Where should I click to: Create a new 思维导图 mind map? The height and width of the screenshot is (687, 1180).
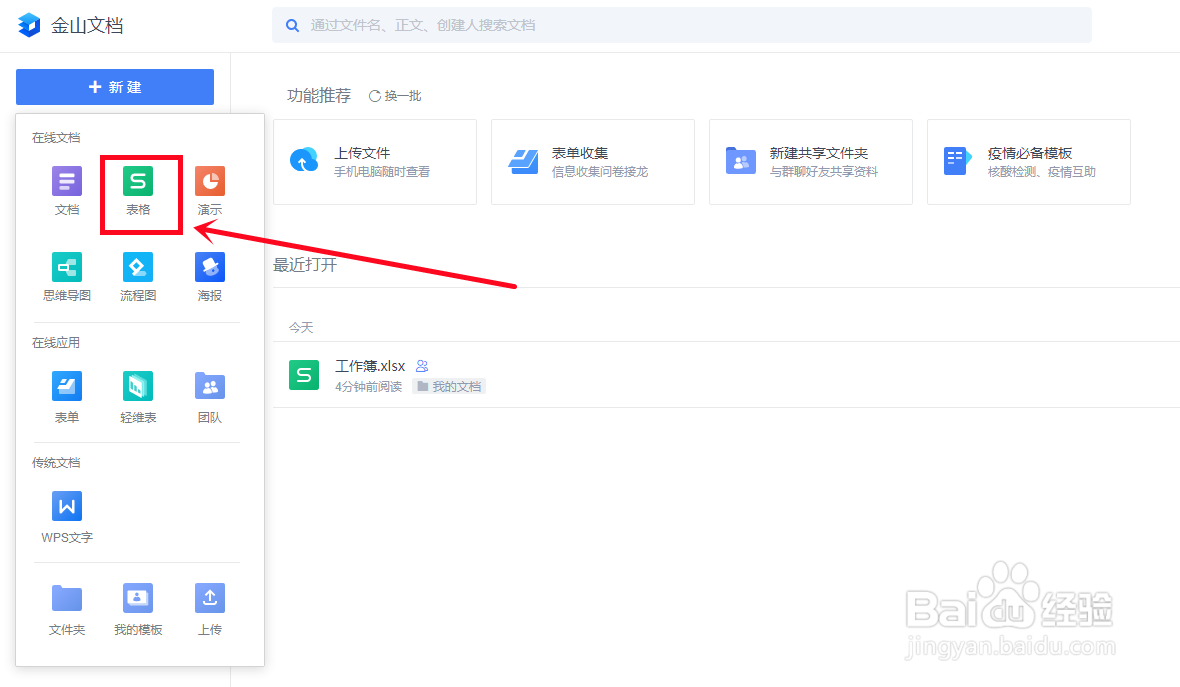coord(67,277)
